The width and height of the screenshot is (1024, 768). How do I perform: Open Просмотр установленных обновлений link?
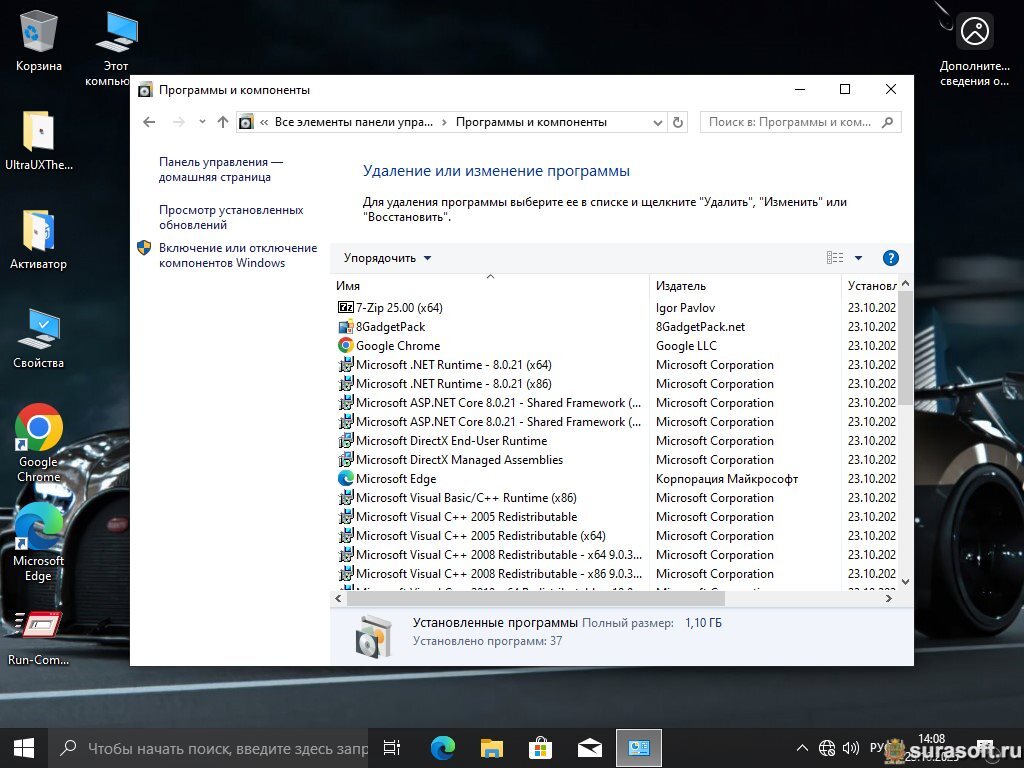230,217
